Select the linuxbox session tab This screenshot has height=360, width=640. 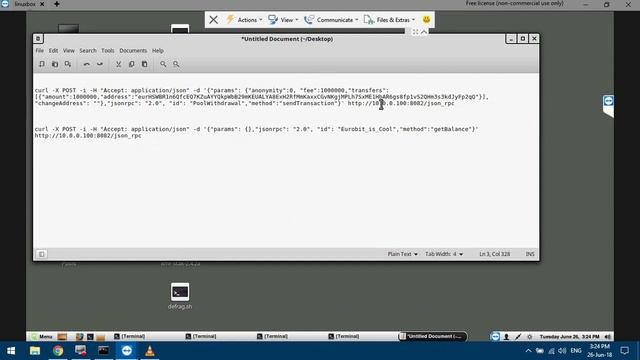[x=24, y=4]
